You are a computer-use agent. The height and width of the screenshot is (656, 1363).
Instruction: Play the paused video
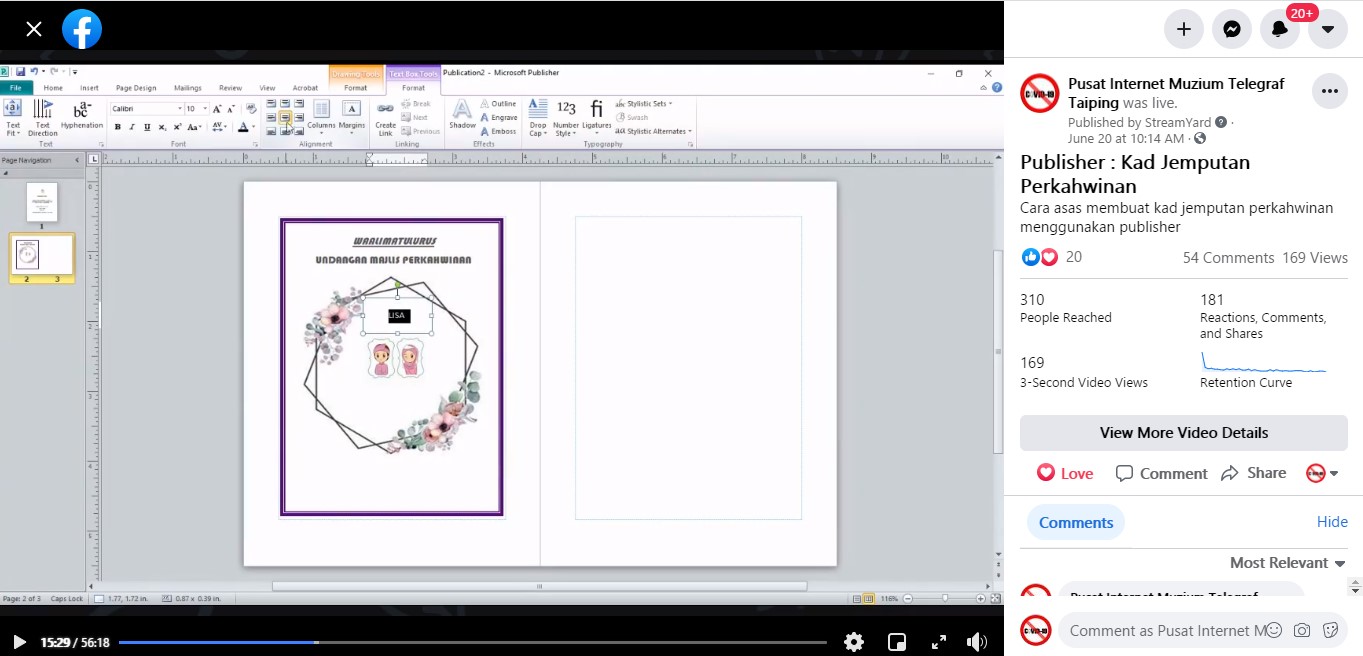(19, 642)
